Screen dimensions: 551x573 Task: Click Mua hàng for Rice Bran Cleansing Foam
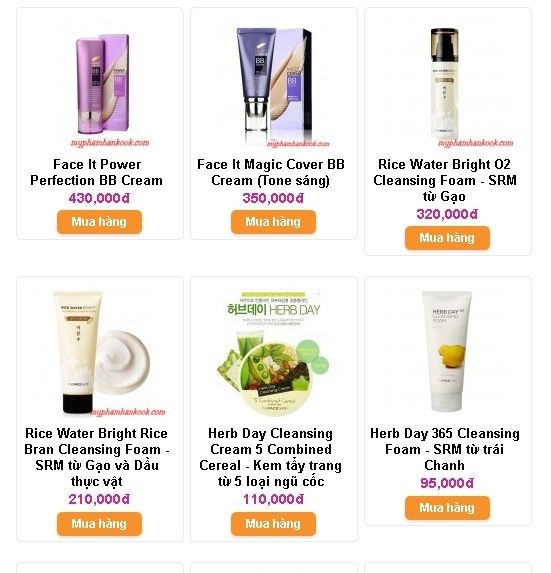point(99,524)
